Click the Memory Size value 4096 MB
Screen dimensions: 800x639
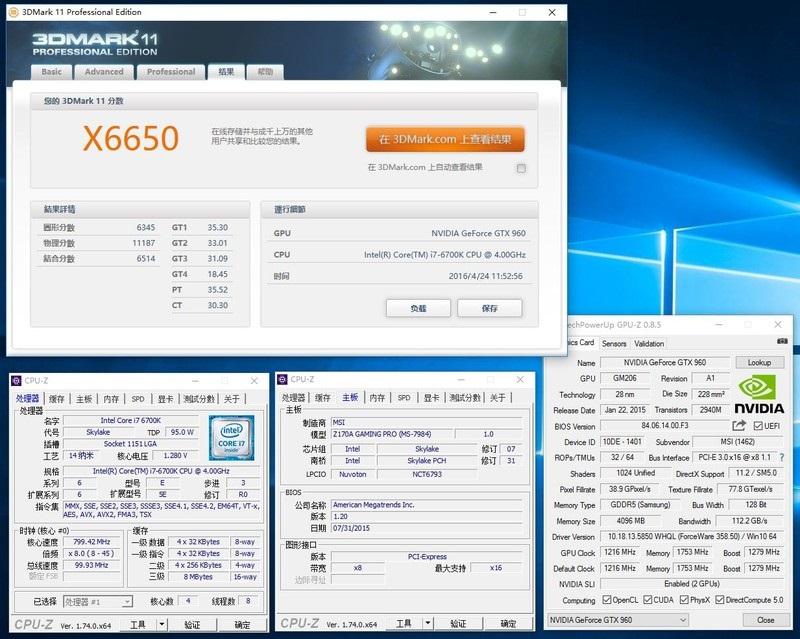point(631,521)
